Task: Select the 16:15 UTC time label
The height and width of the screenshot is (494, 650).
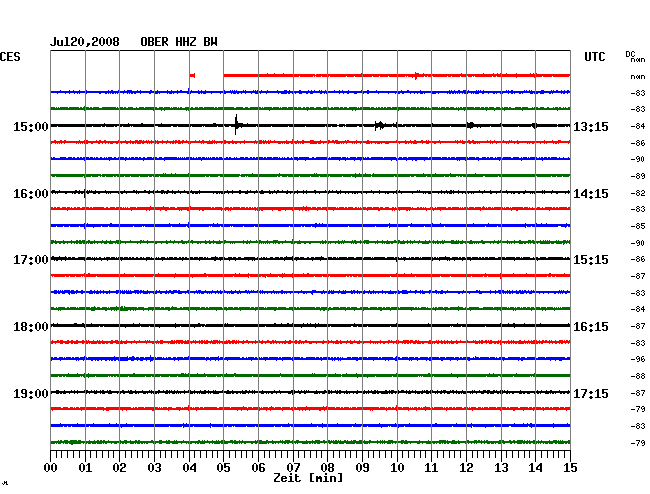Action: pos(591,327)
